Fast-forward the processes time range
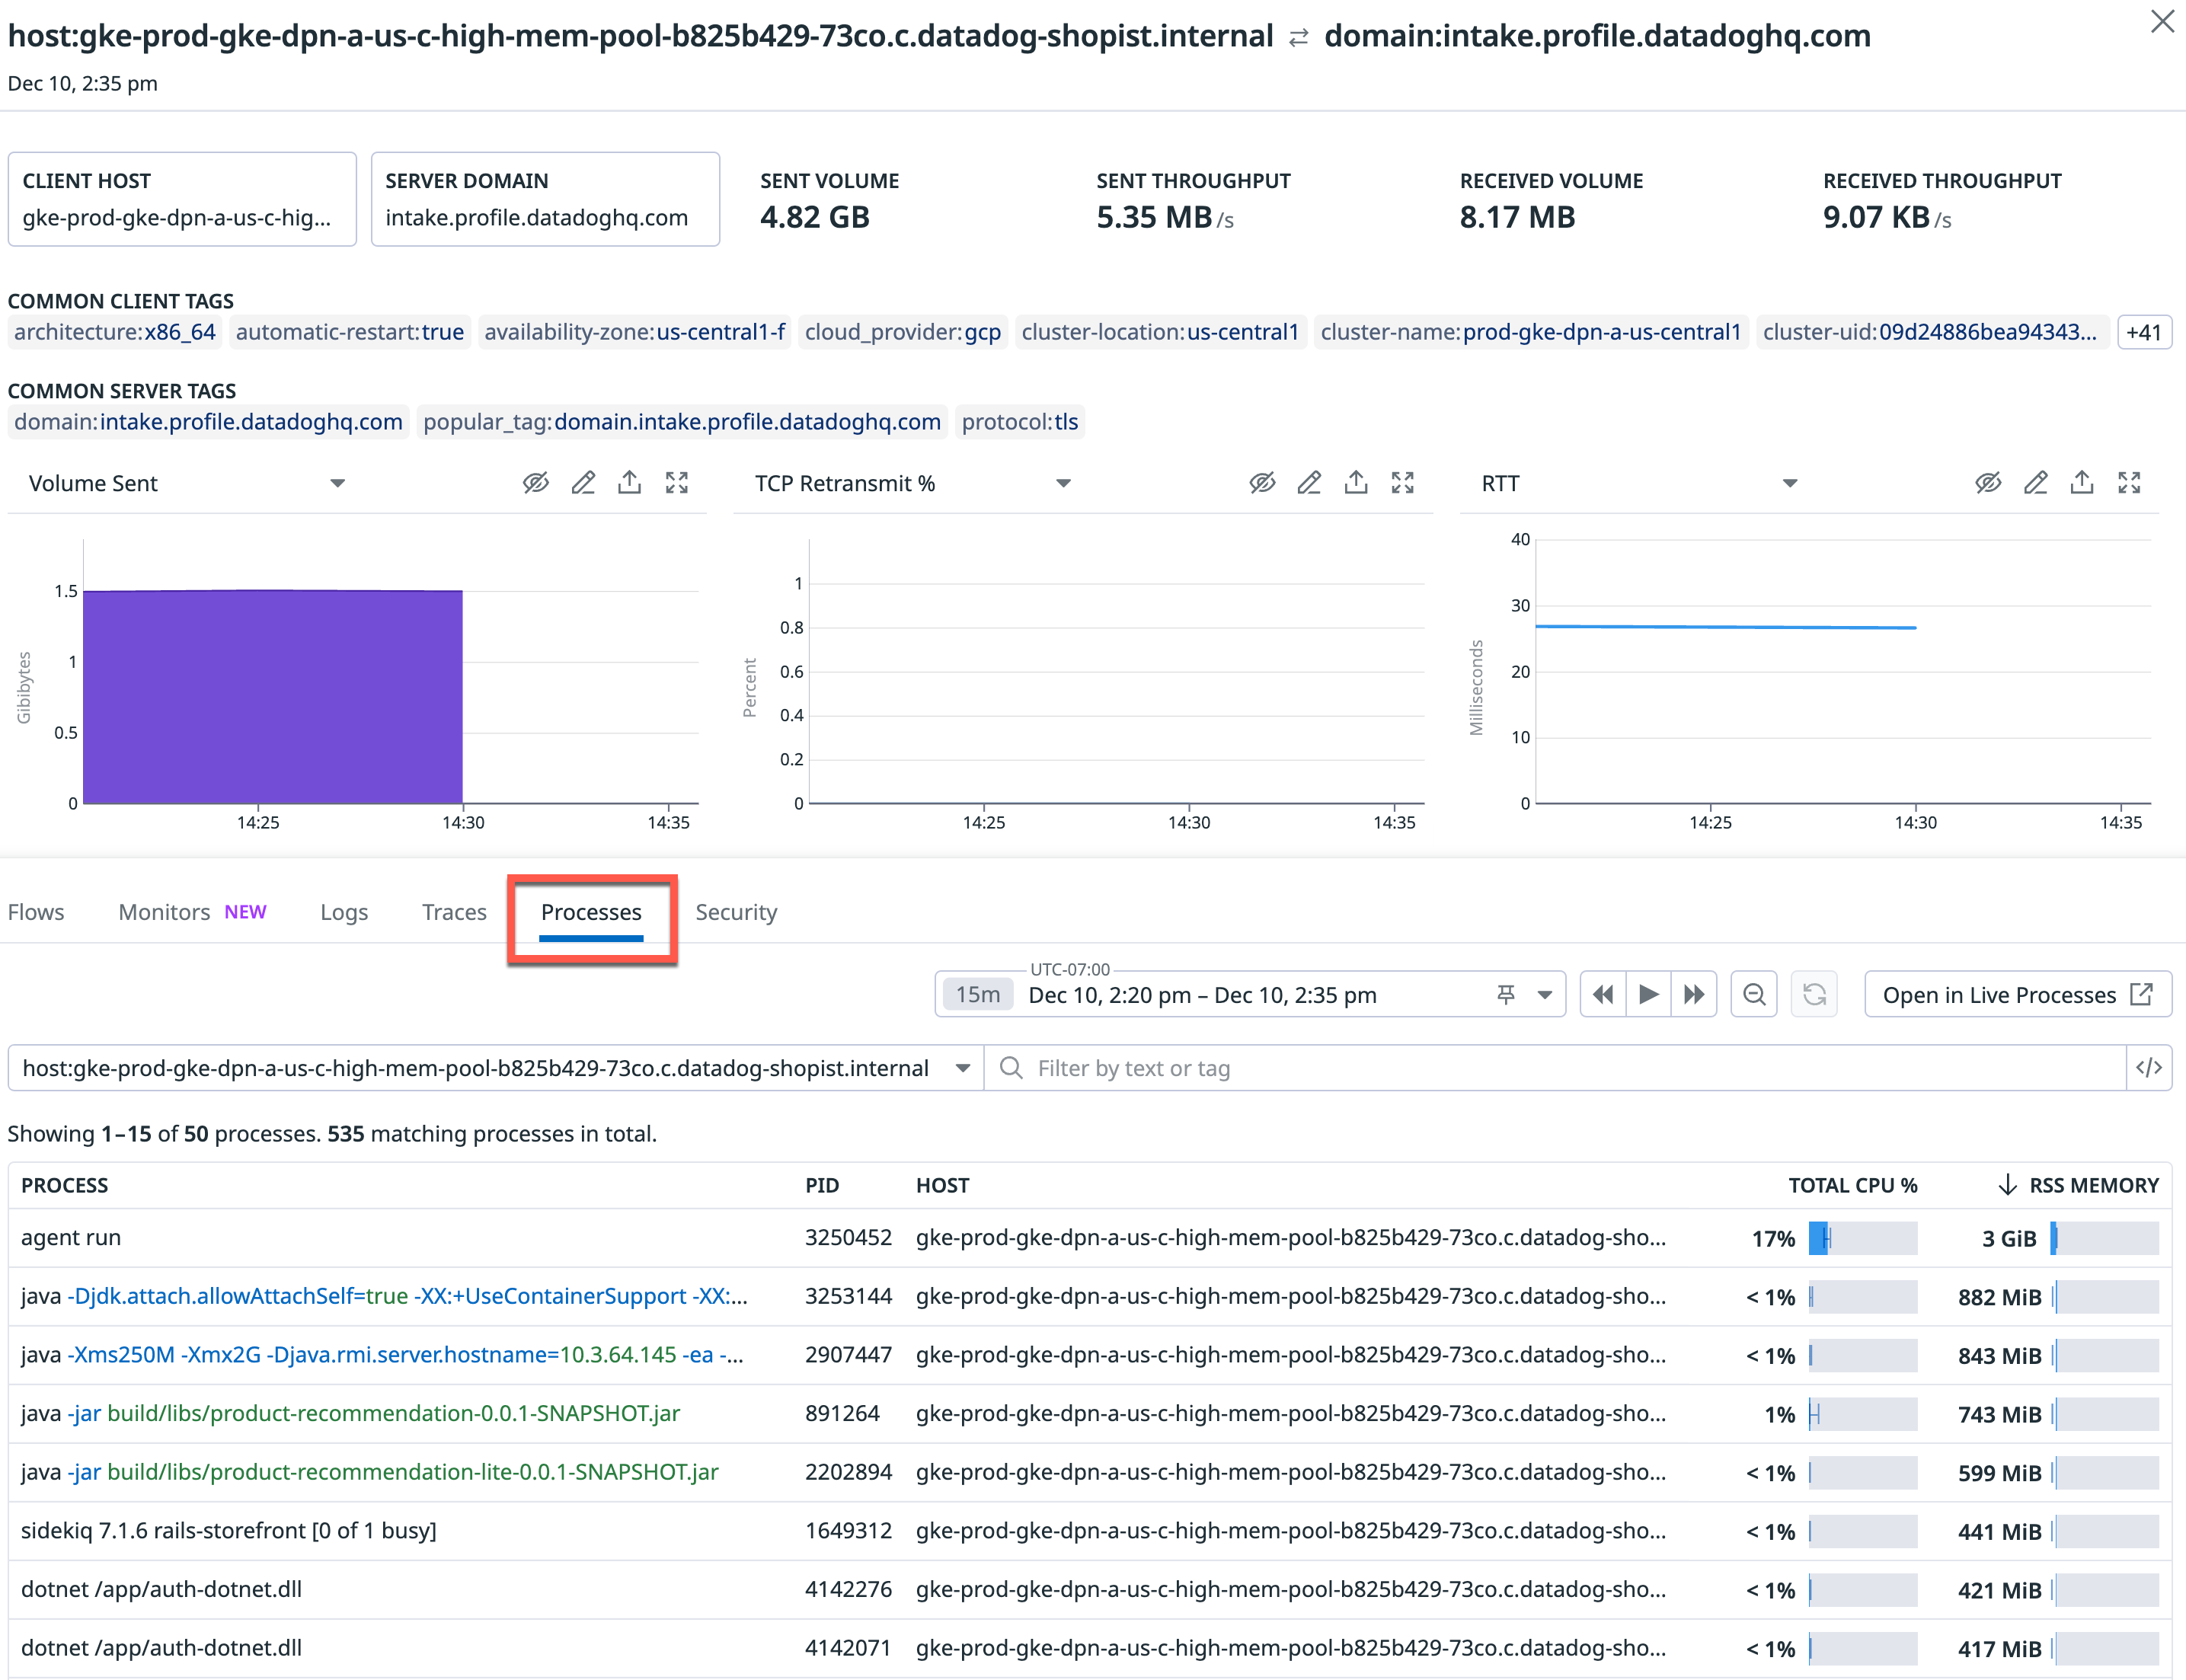This screenshot has height=1680, width=2186. [1694, 994]
